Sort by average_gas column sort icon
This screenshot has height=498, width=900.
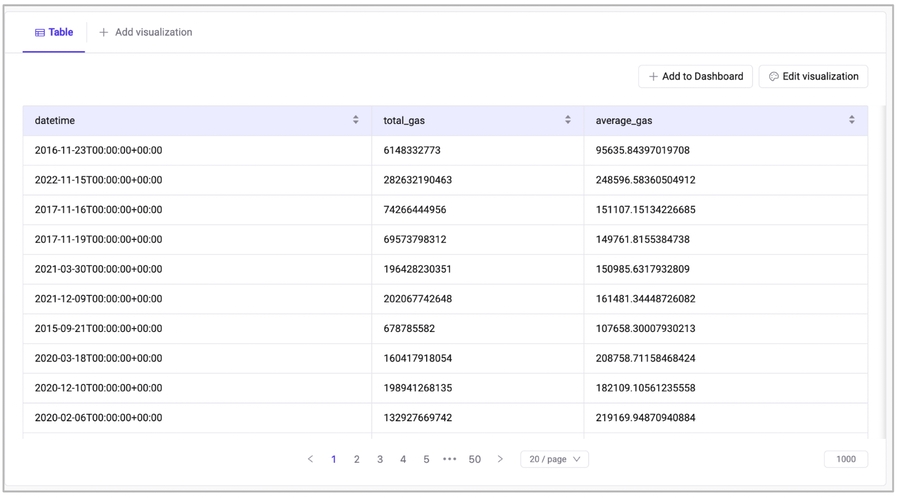(851, 120)
